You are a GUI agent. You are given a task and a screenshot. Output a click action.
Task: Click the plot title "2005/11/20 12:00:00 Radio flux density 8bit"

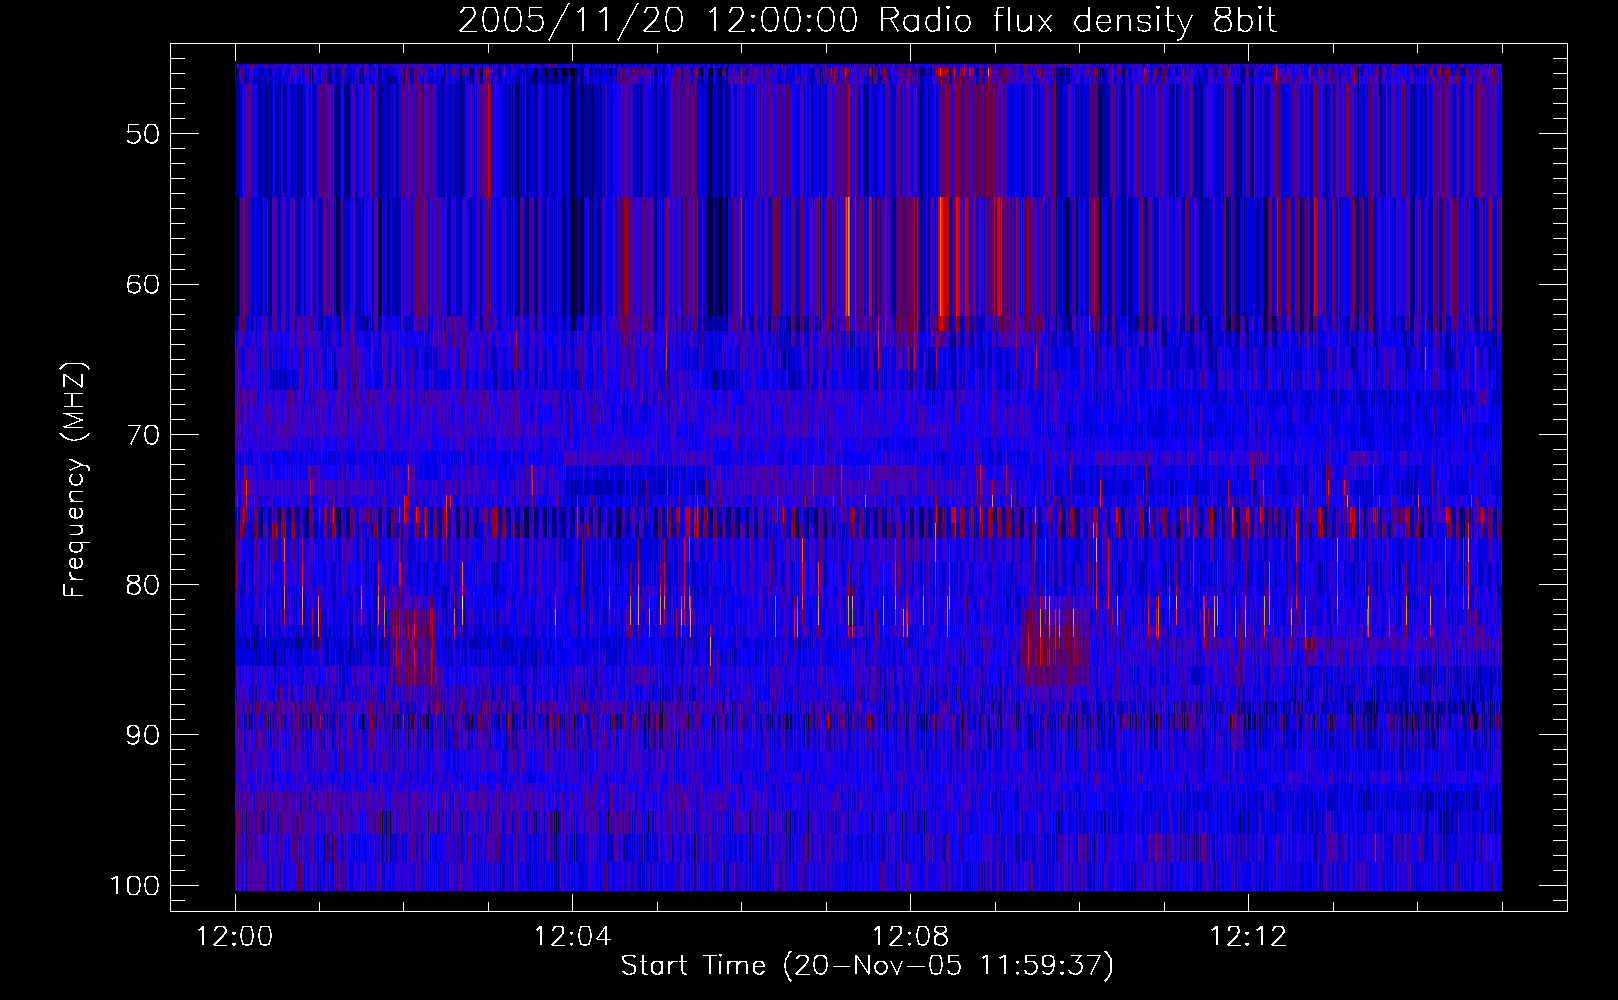pyautogui.click(x=867, y=20)
